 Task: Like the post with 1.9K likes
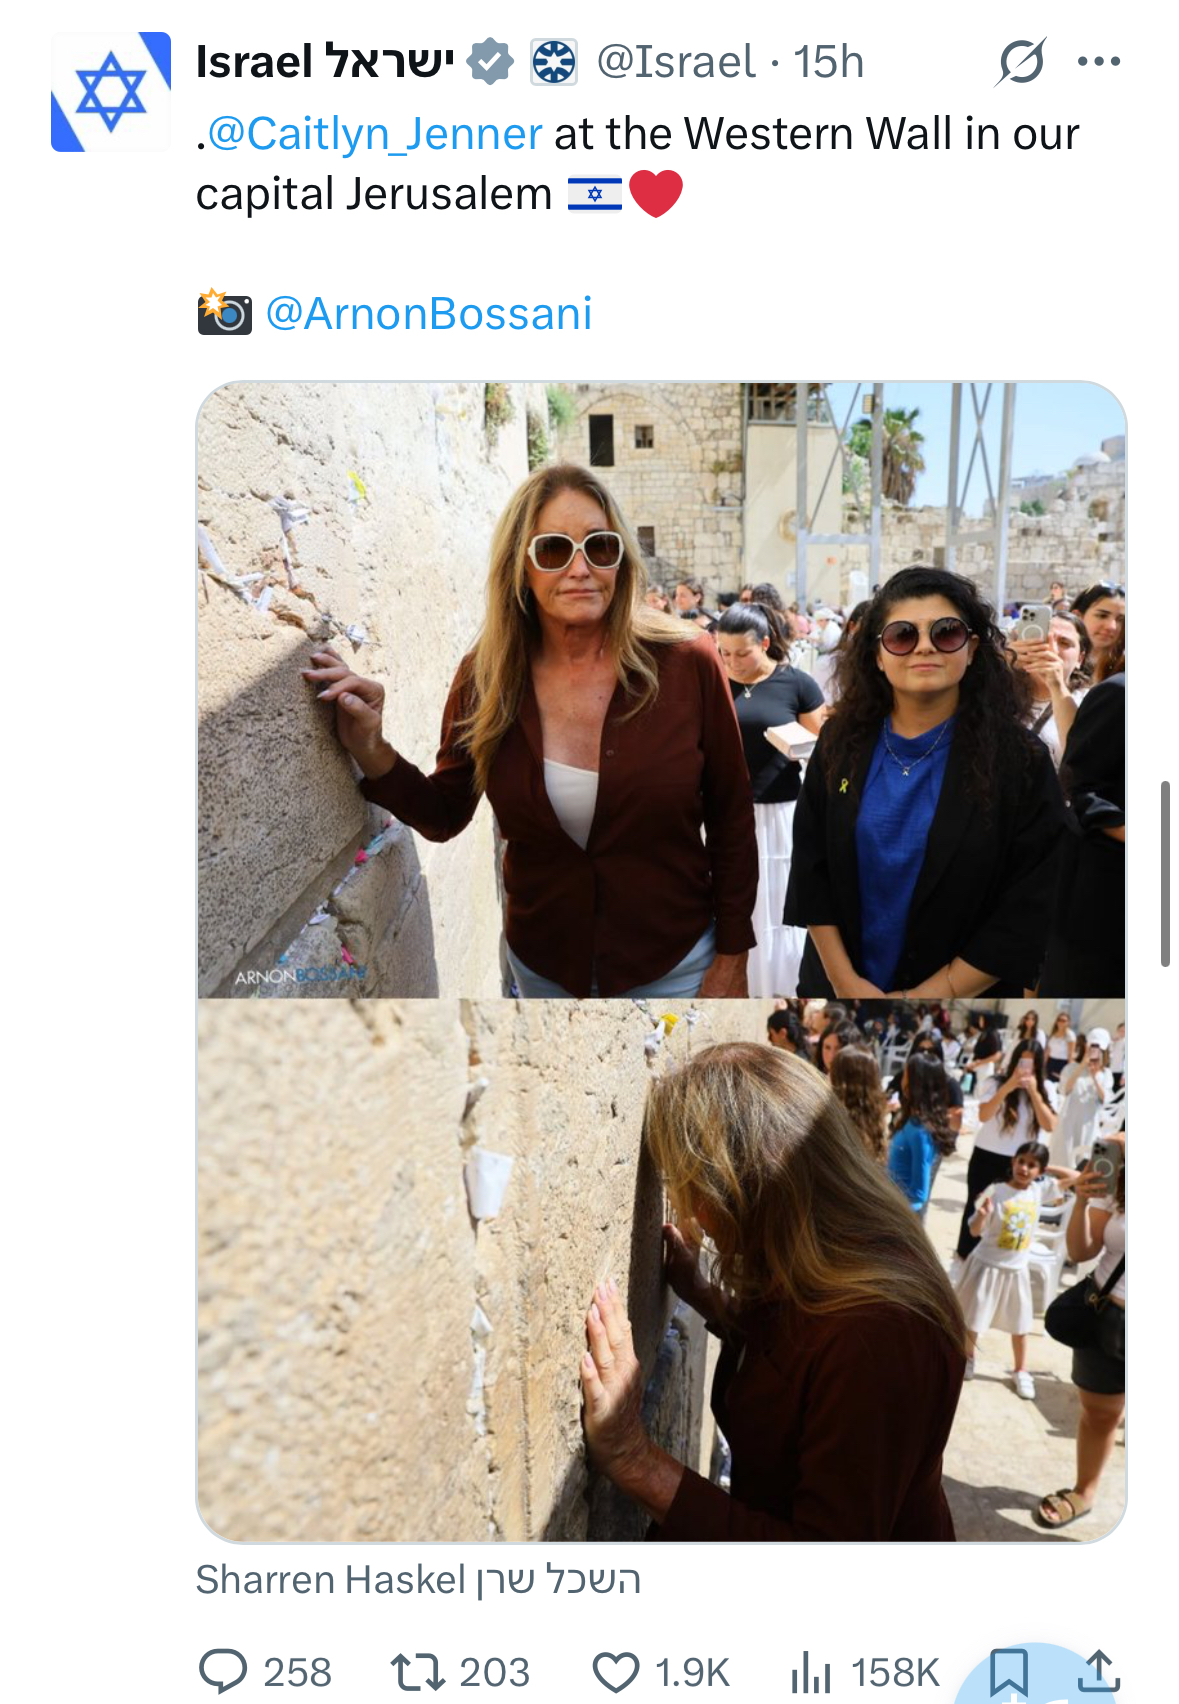[616, 1672]
